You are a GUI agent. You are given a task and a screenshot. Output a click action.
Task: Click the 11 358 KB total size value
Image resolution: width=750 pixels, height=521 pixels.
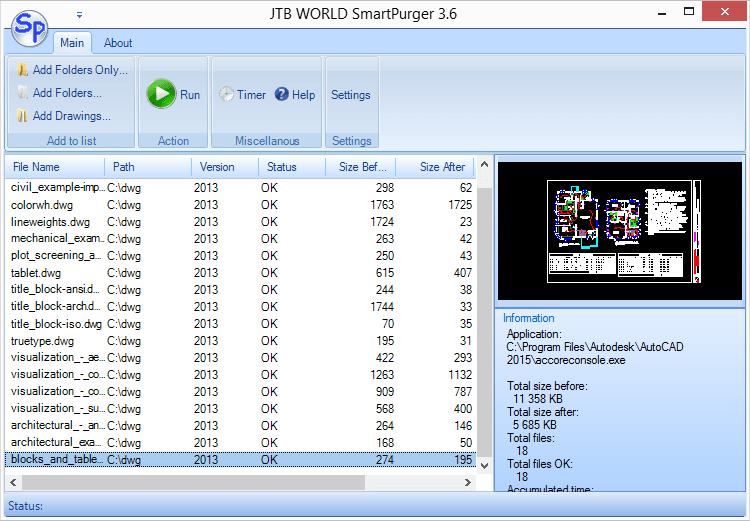click(x=538, y=399)
